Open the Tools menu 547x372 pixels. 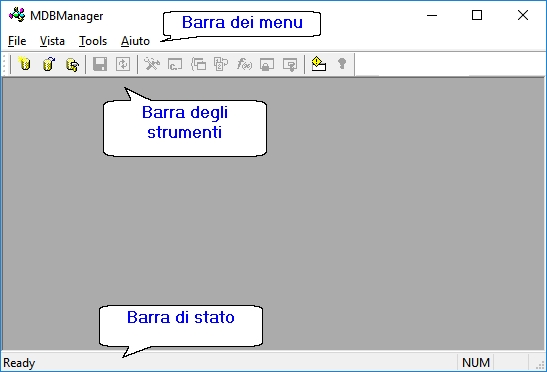93,41
